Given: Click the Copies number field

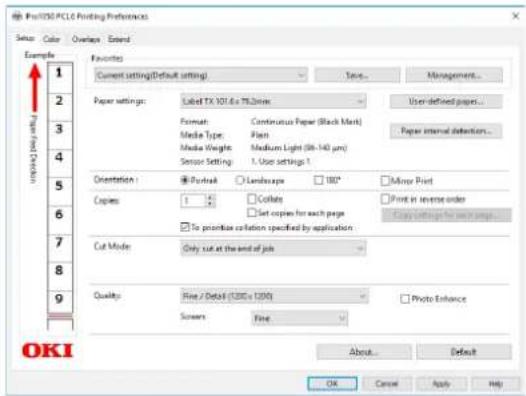Looking at the screenshot, I should tap(193, 201).
